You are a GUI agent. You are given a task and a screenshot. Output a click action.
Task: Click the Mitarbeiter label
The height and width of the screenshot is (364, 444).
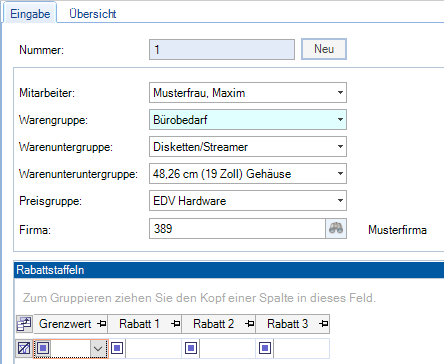[47, 93]
